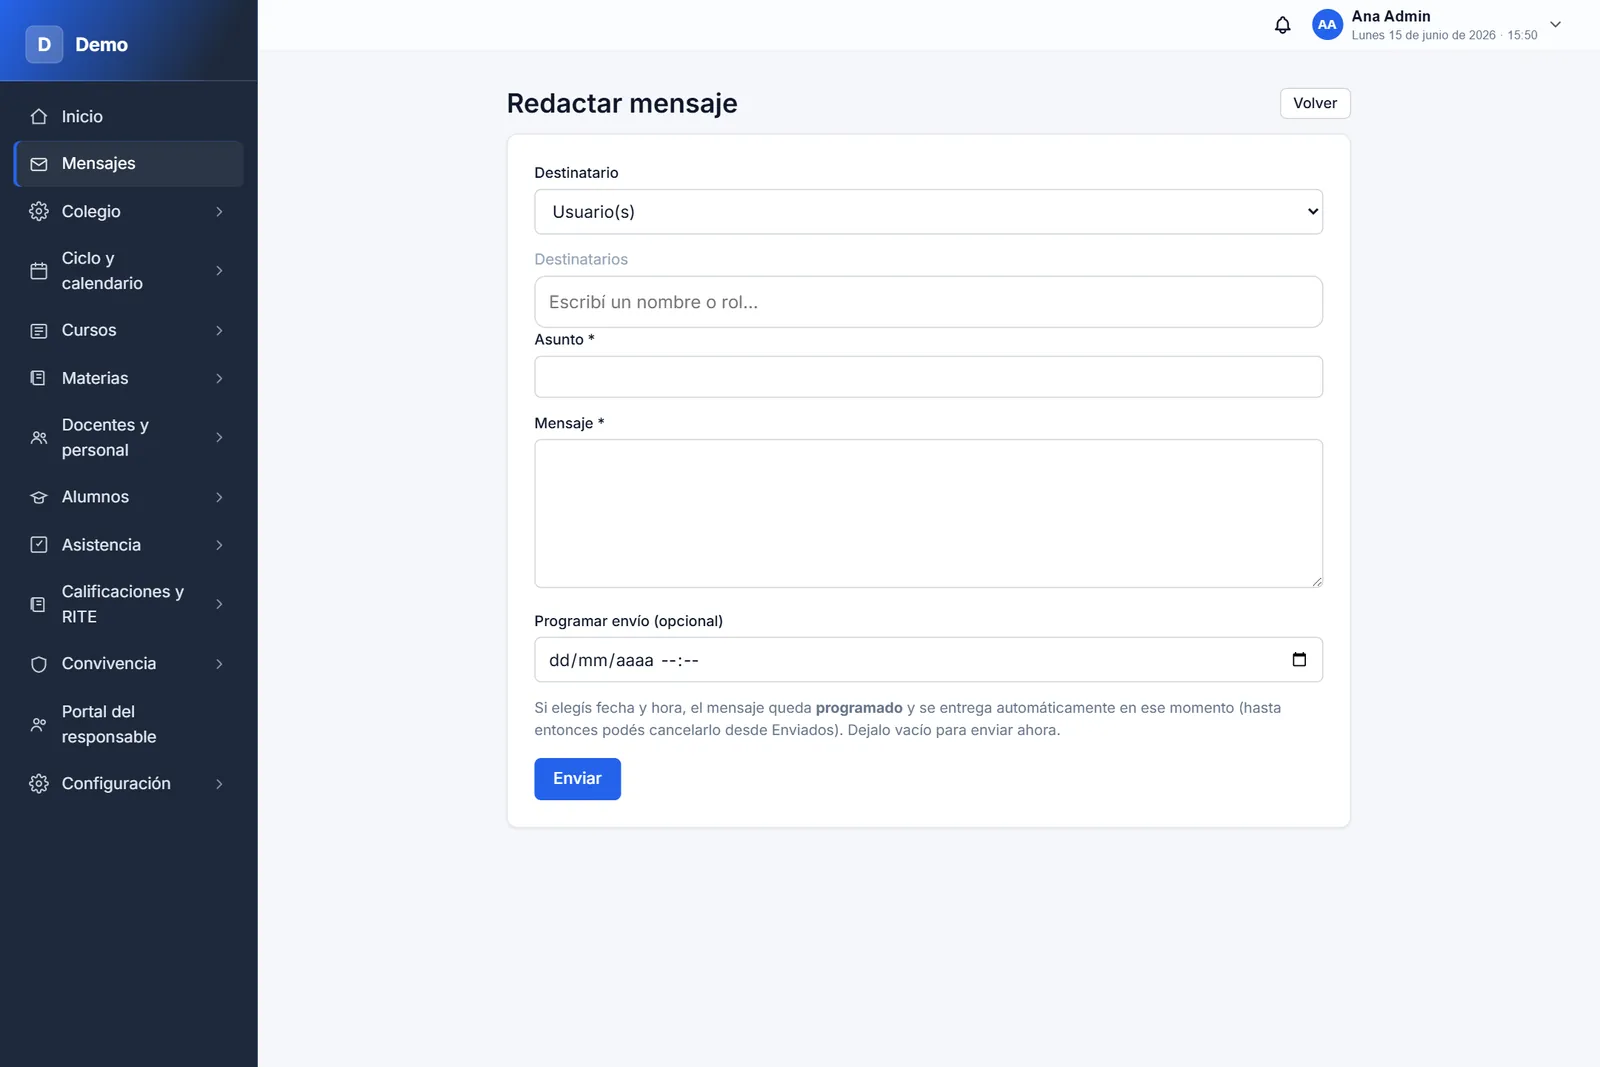The image size is (1600, 1067).
Task: Click the Ciclo y calendario label
Action: click(102, 271)
